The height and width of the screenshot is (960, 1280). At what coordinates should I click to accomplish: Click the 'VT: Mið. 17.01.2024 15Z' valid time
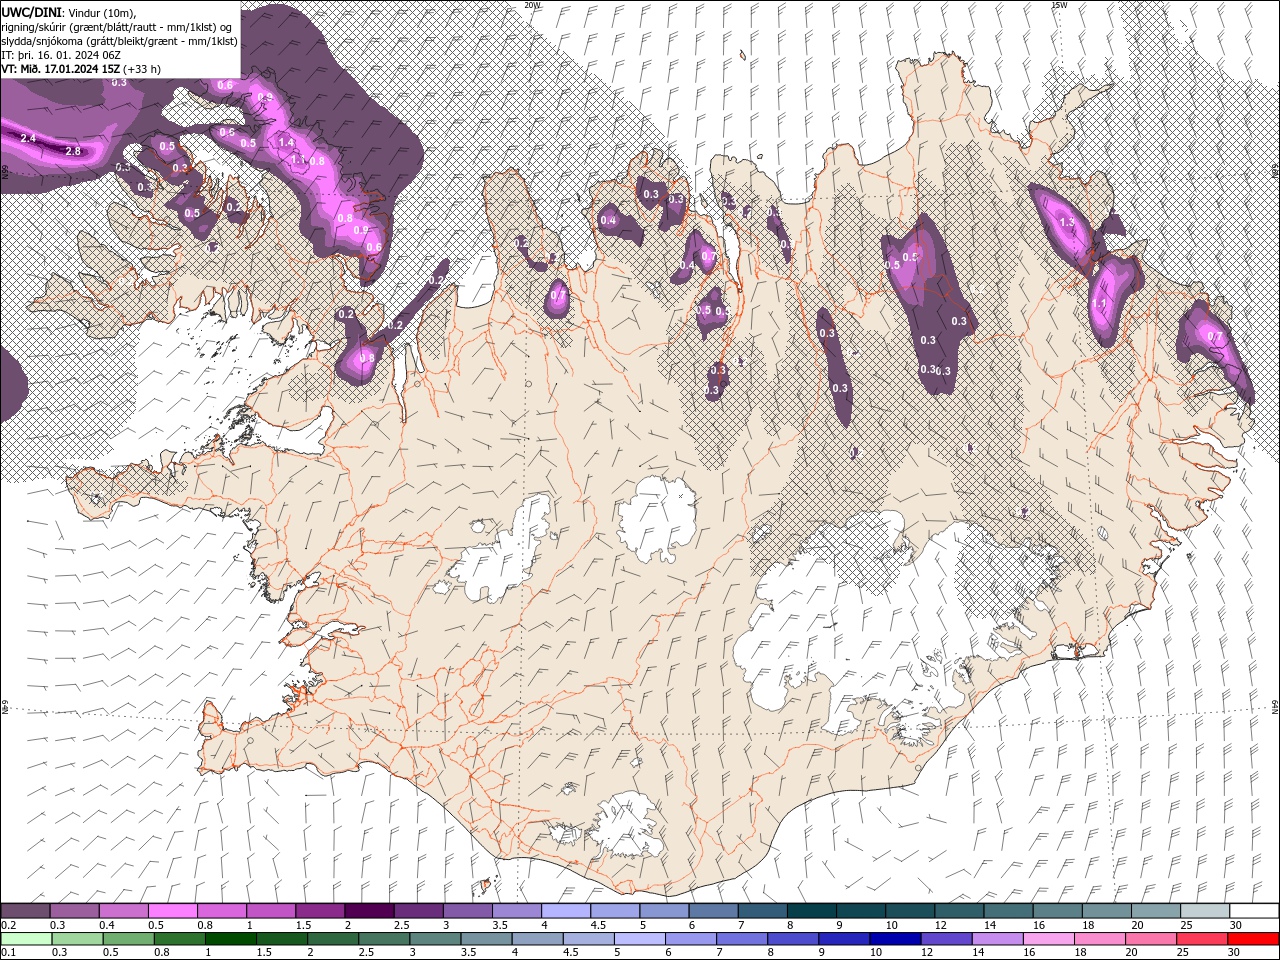click(61, 69)
